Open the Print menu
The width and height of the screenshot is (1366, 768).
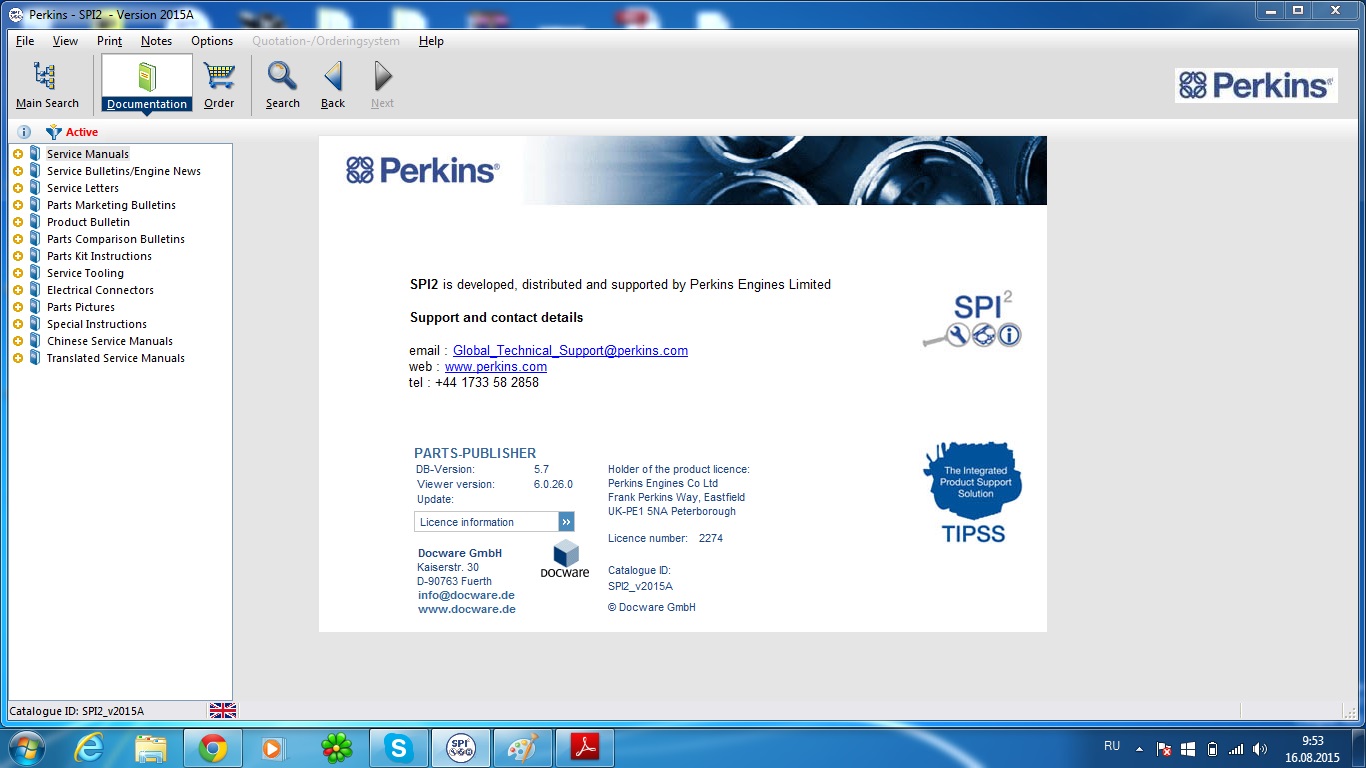[x=110, y=41]
